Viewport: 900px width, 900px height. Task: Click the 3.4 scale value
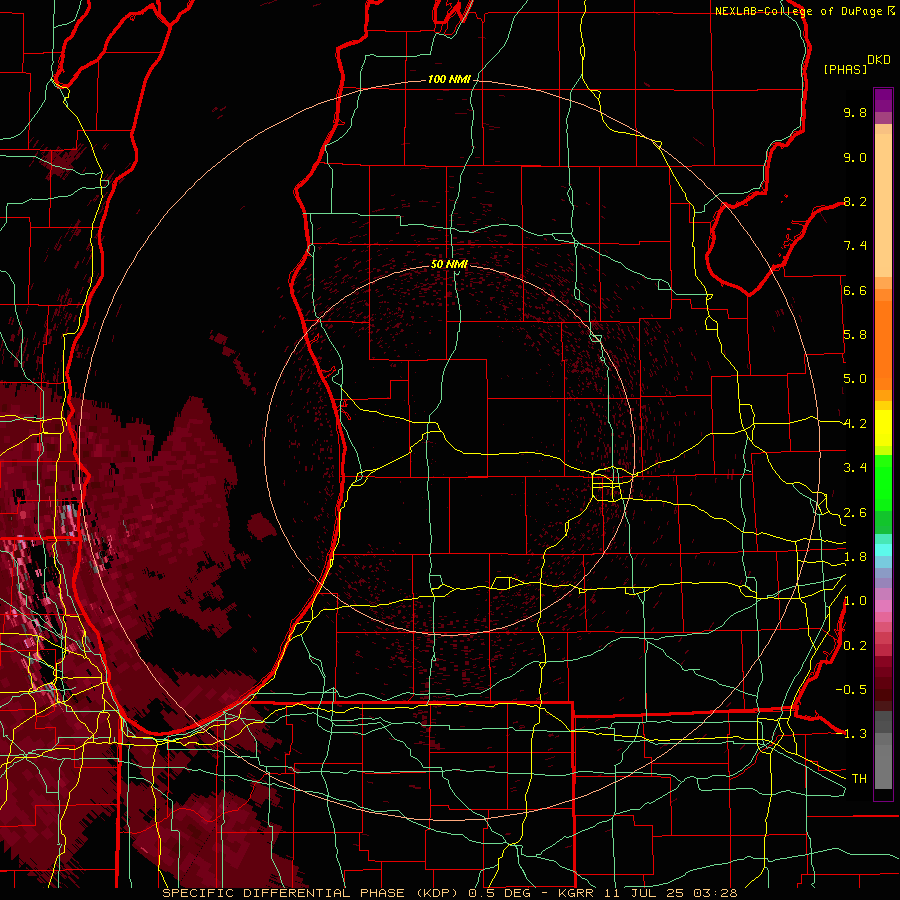click(x=855, y=468)
